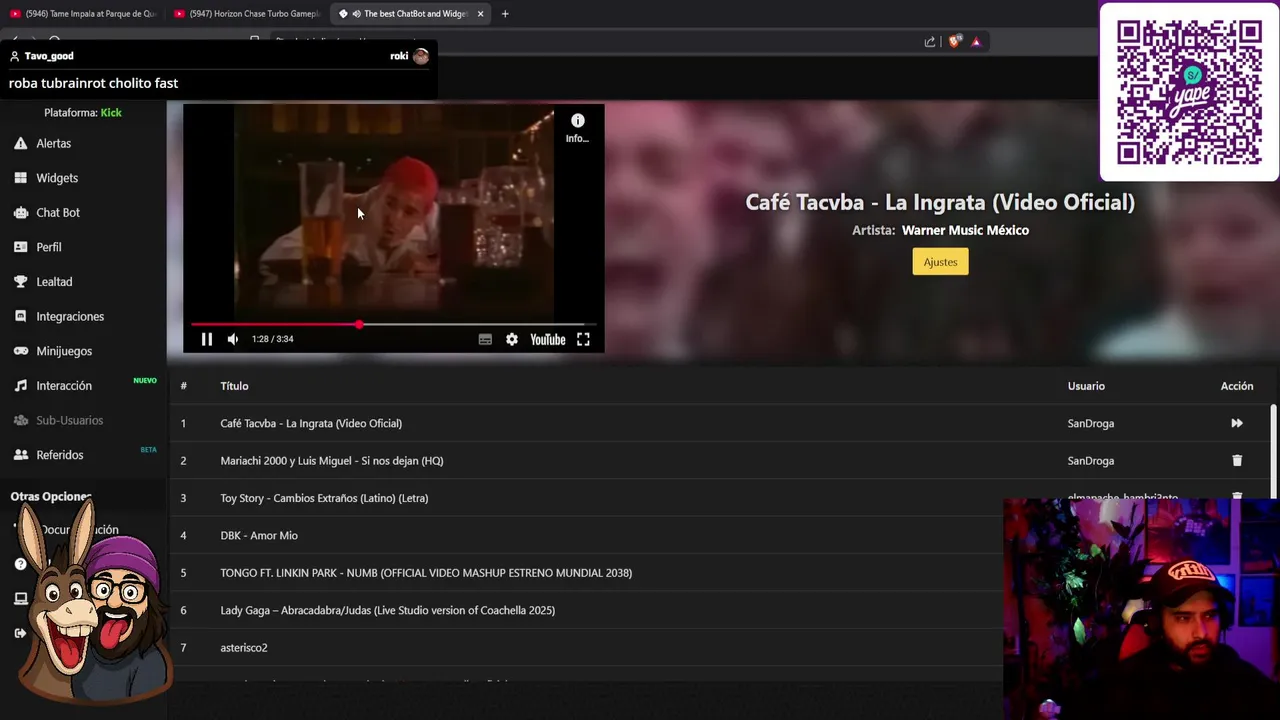Go to Chat Bot settings
The image size is (1280, 720).
click(57, 212)
